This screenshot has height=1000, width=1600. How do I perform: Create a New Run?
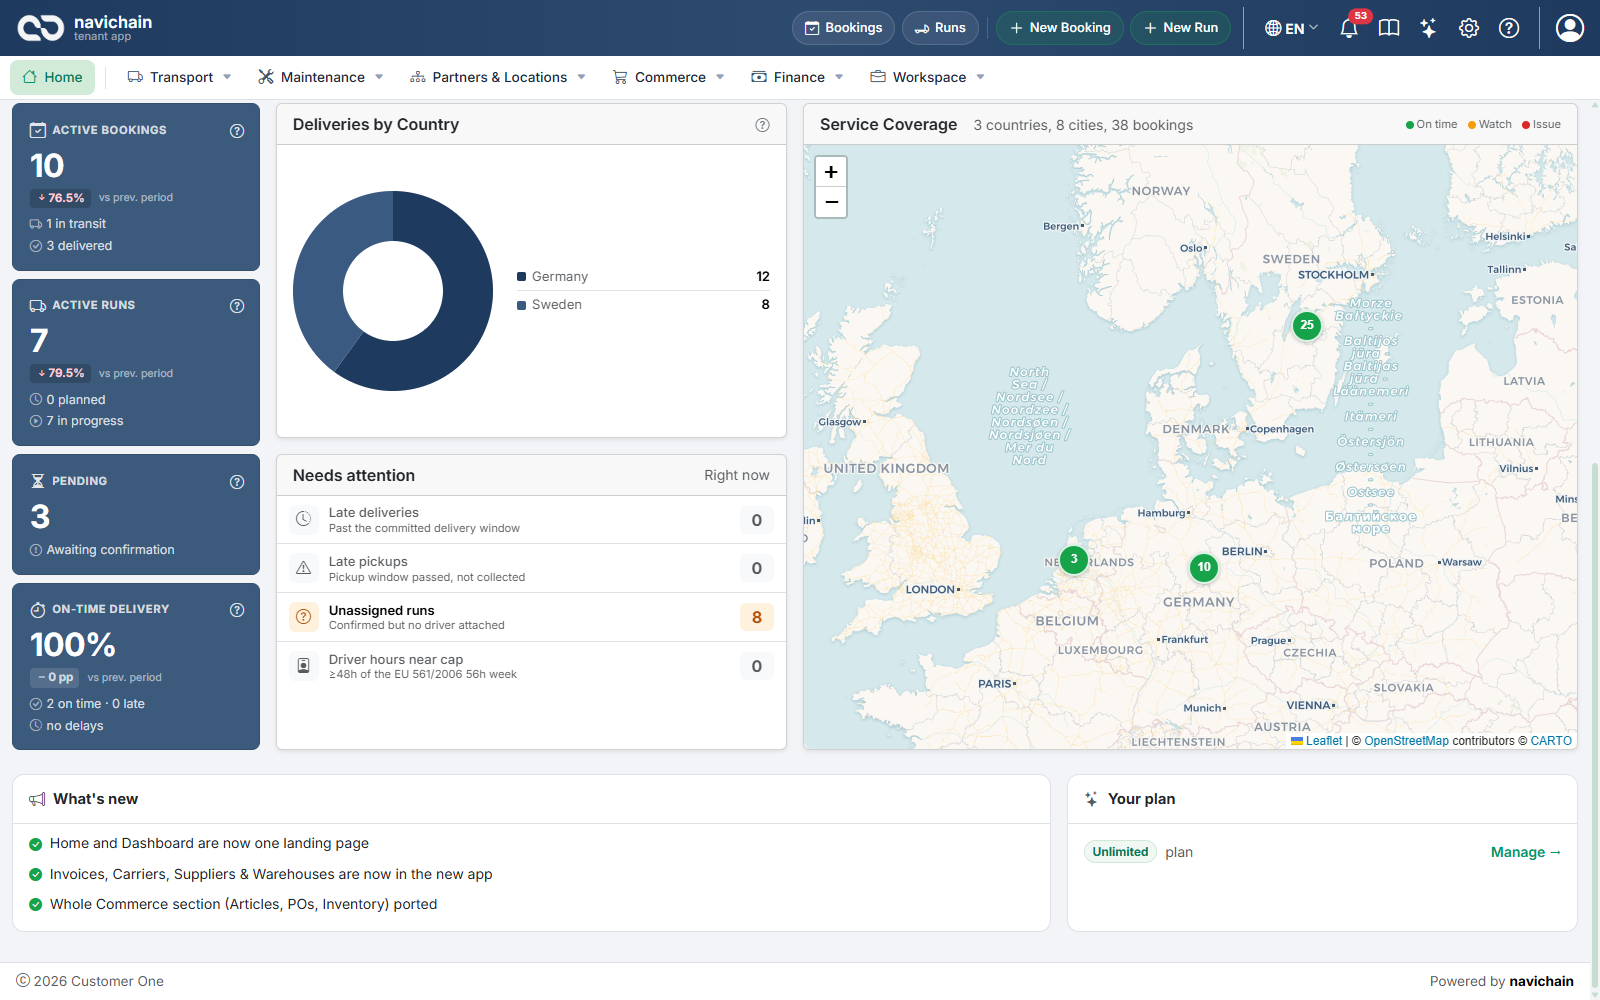pos(1181,28)
